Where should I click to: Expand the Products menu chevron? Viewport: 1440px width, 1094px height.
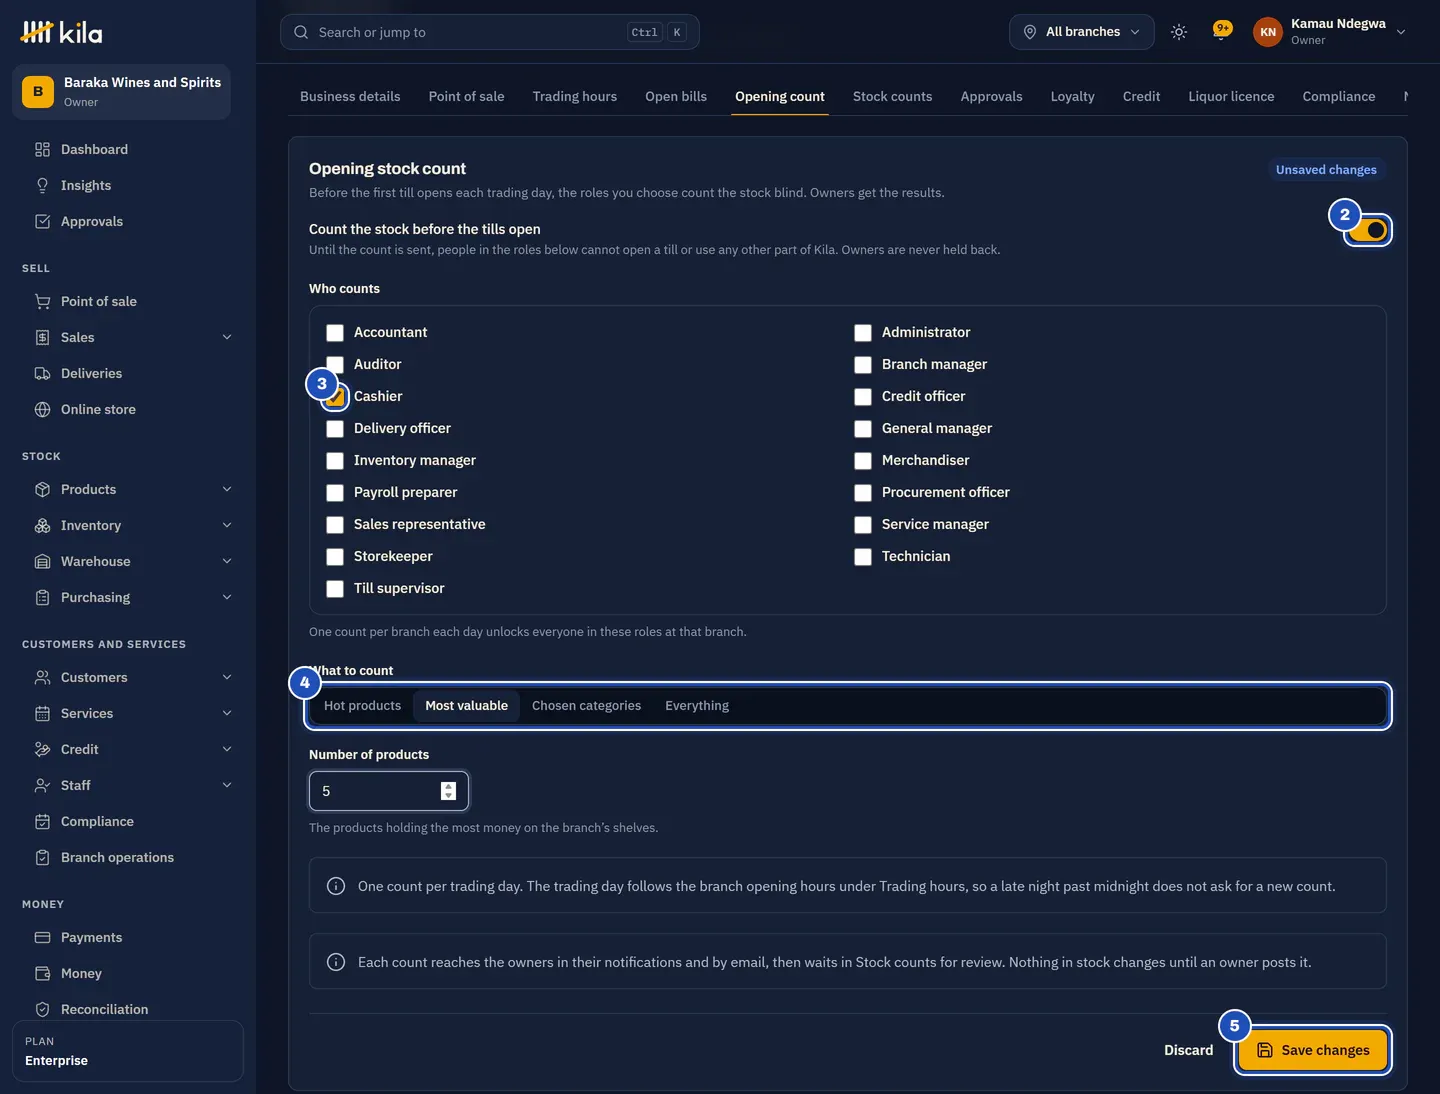pos(227,489)
